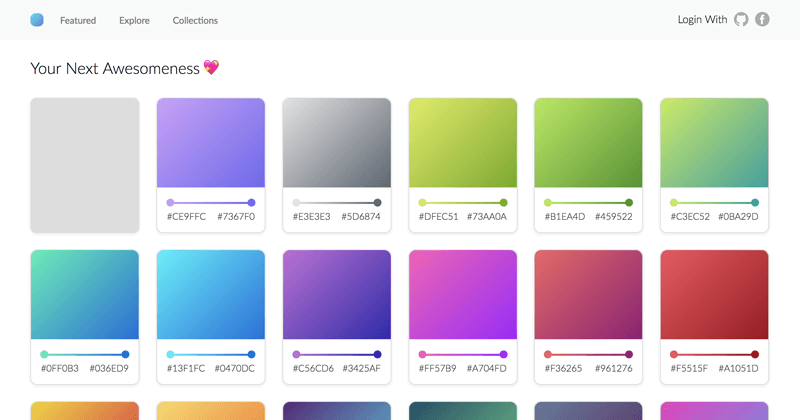Viewport: 800px width, 420px height.
Task: Pick the green #B1EA4D gradient card
Action: 588,142
